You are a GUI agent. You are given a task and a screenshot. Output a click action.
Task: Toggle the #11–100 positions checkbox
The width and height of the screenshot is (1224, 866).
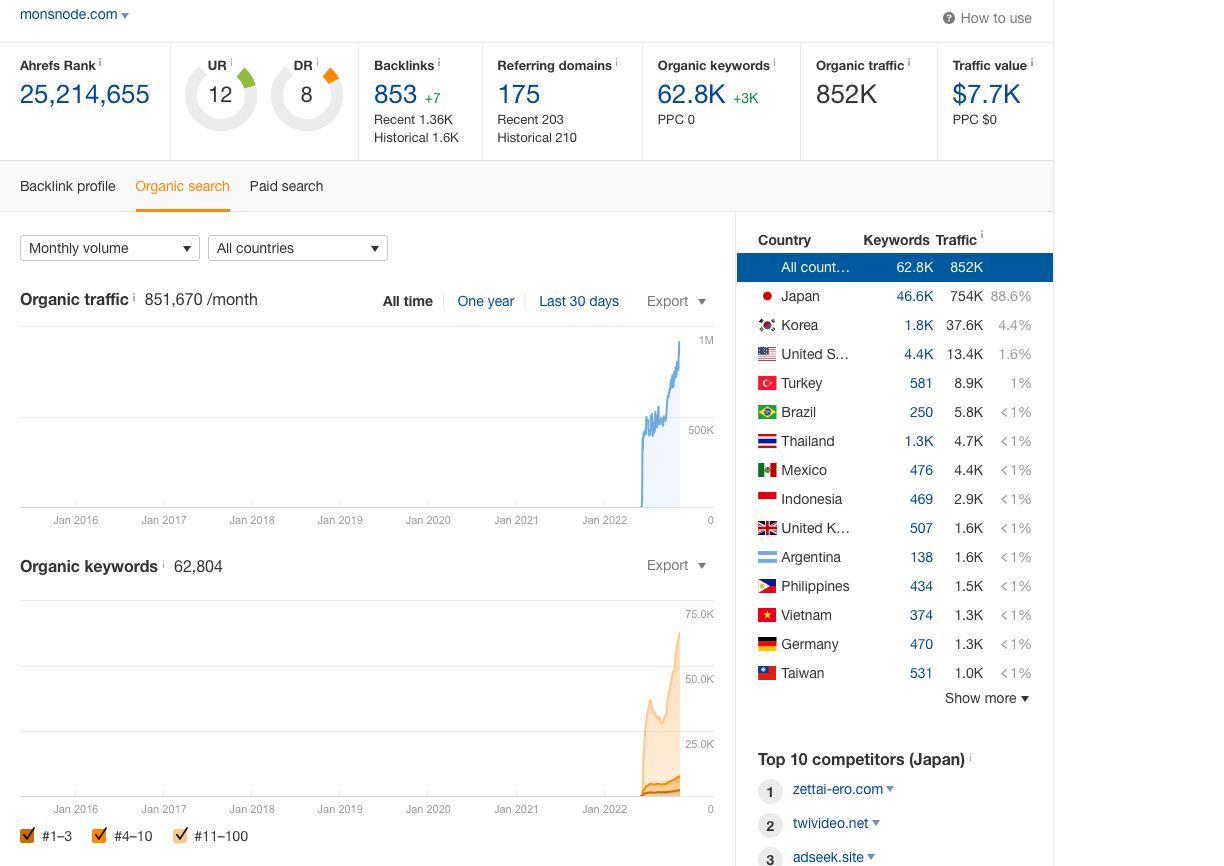[180, 835]
